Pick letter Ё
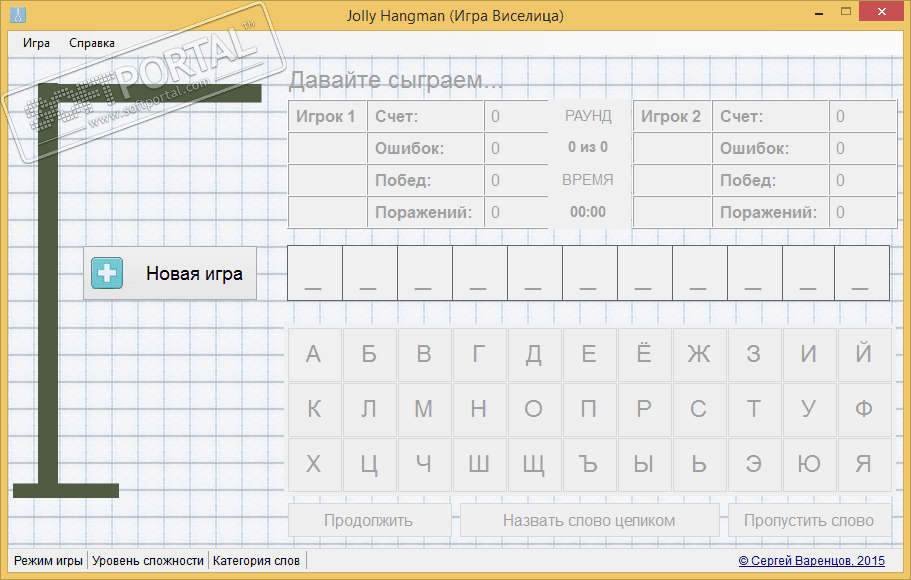911x580 pixels. point(644,355)
